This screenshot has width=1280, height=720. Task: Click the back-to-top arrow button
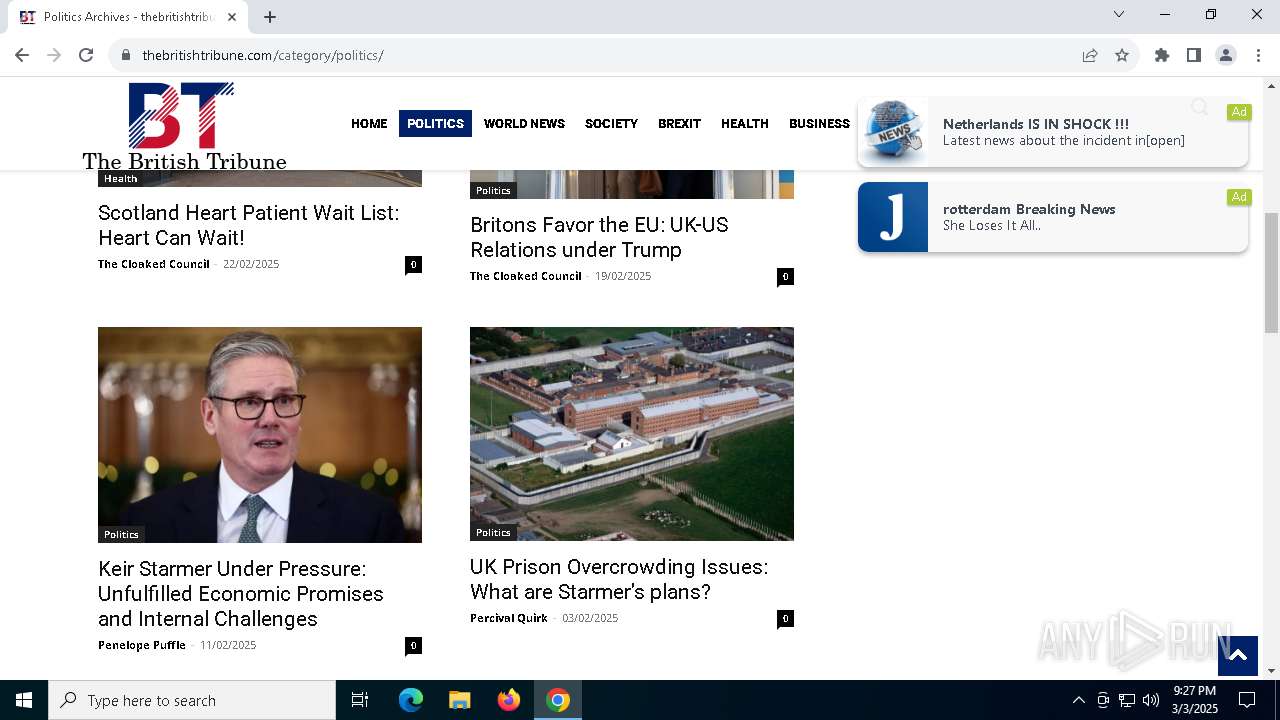coord(1237,655)
